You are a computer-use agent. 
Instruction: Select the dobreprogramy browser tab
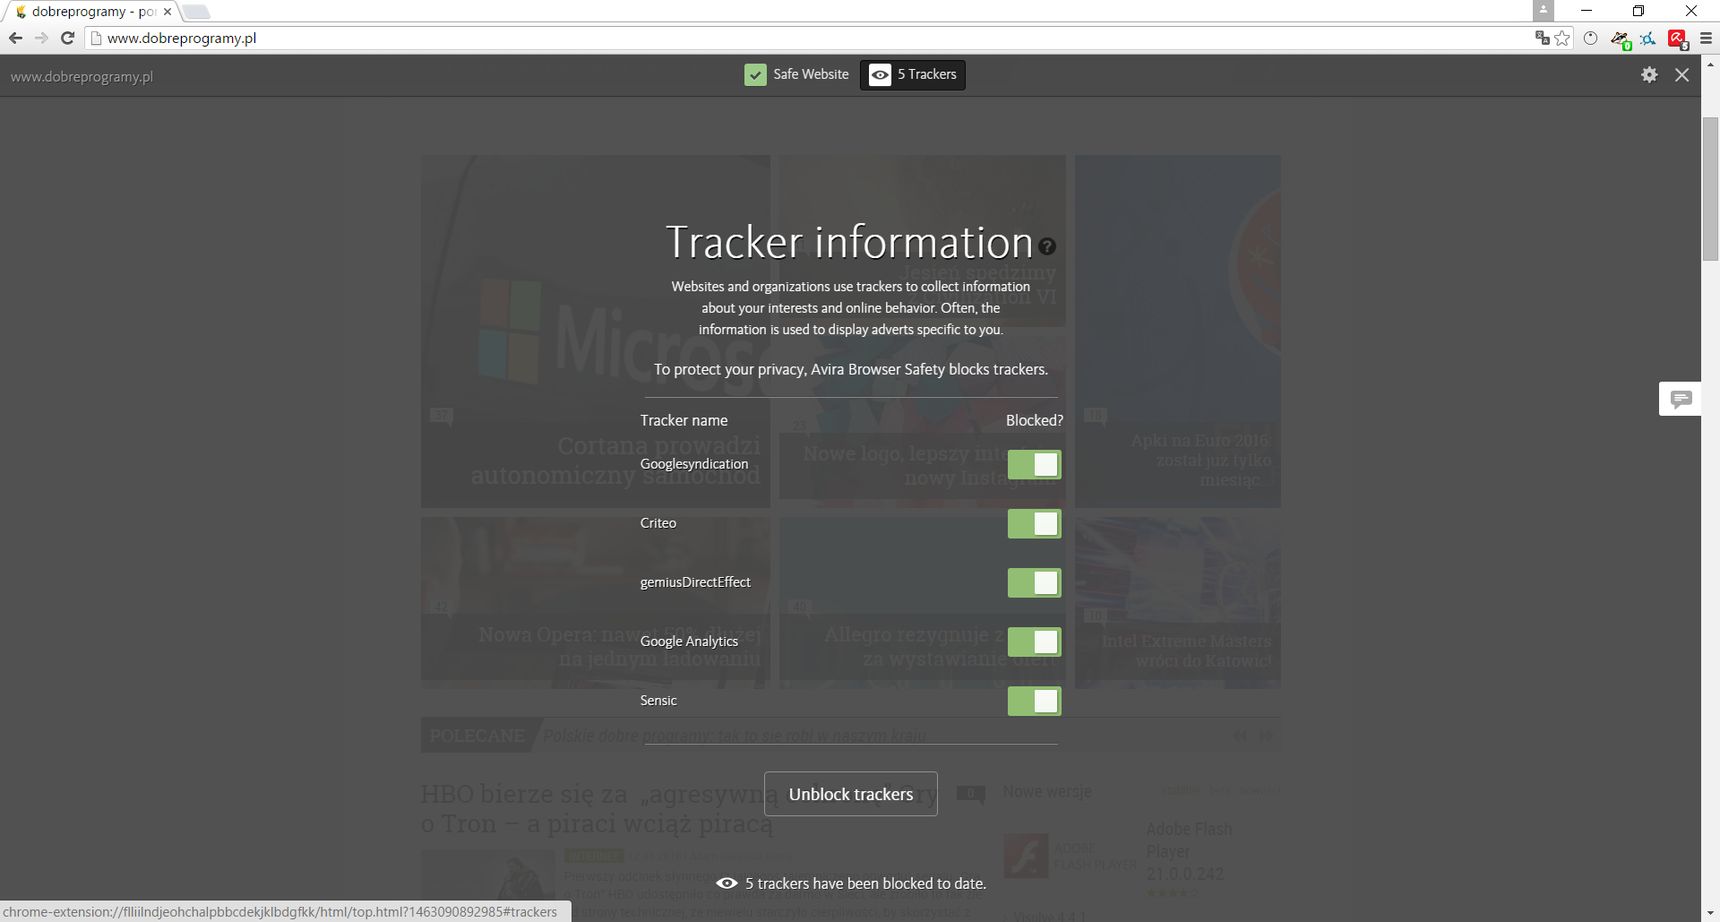90,12
